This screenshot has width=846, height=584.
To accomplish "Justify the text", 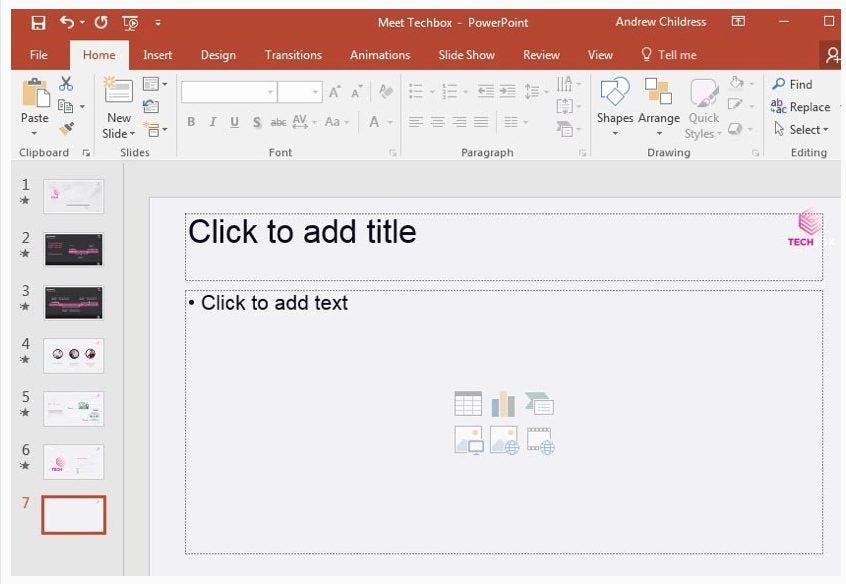I will tap(481, 123).
